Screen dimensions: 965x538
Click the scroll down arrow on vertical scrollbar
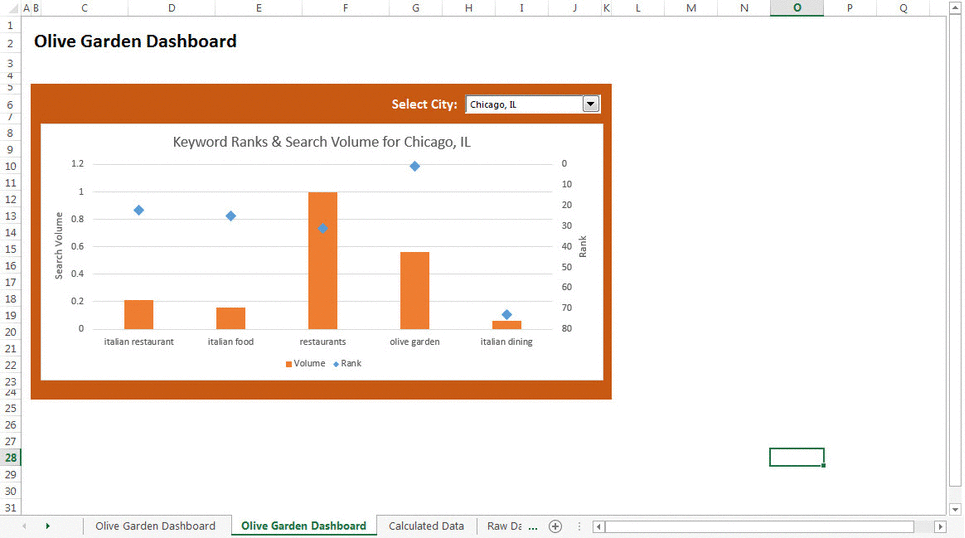tap(955, 509)
